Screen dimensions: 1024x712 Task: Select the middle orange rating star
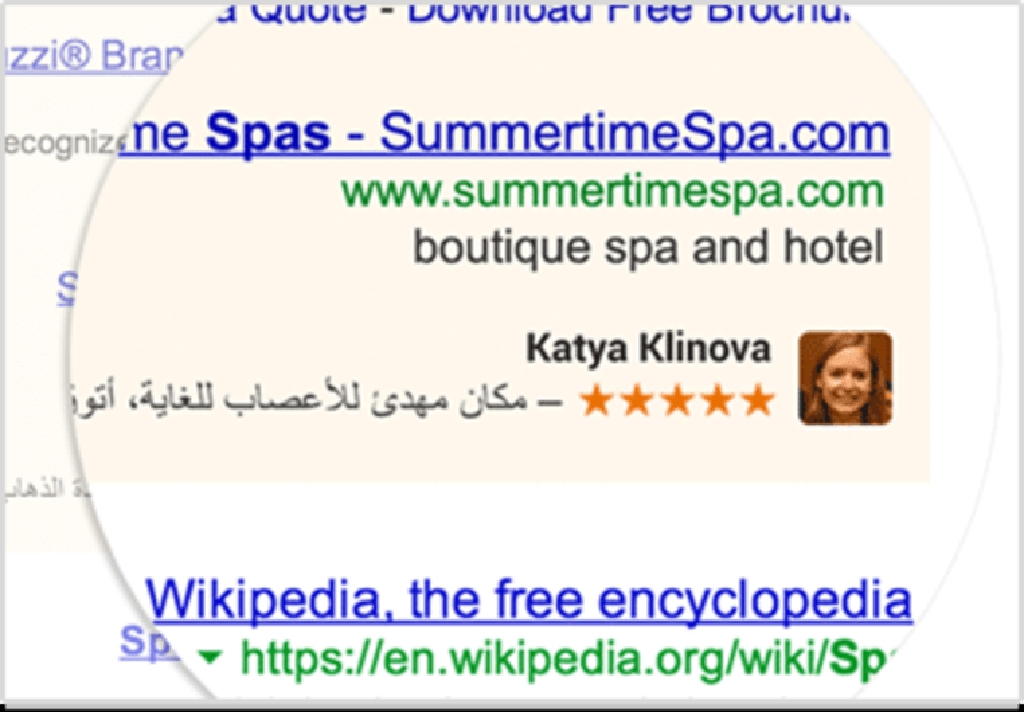[x=677, y=400]
